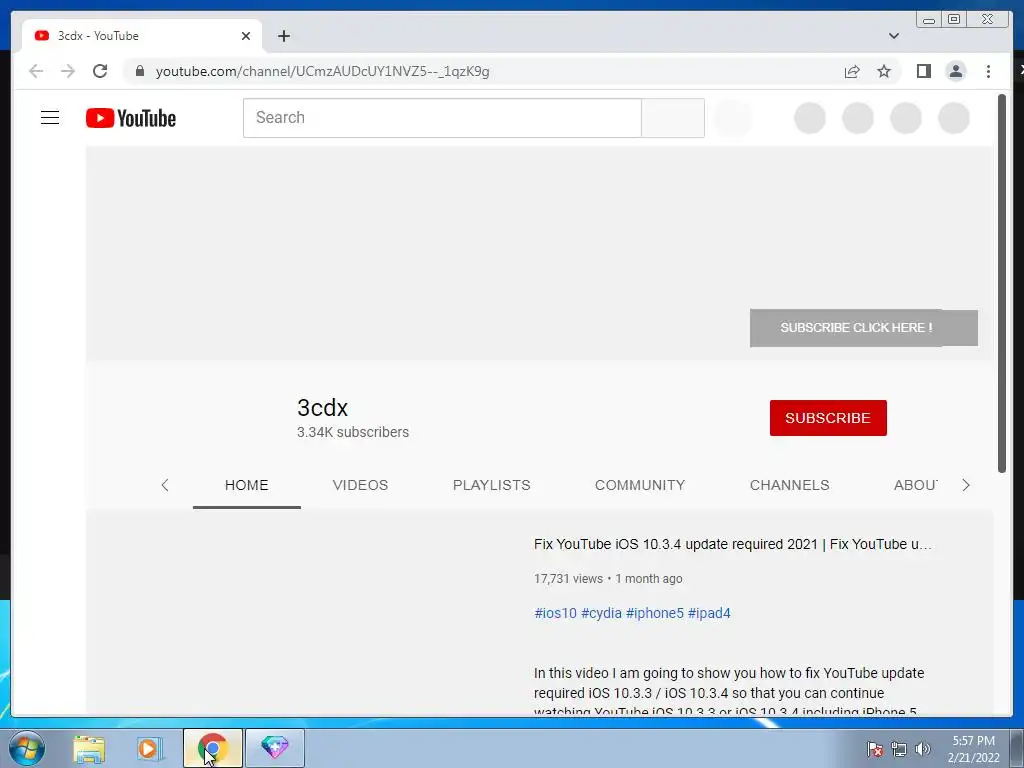The image size is (1024, 768).
Task: Switch to the PLAYLISTS tab
Action: tap(492, 485)
